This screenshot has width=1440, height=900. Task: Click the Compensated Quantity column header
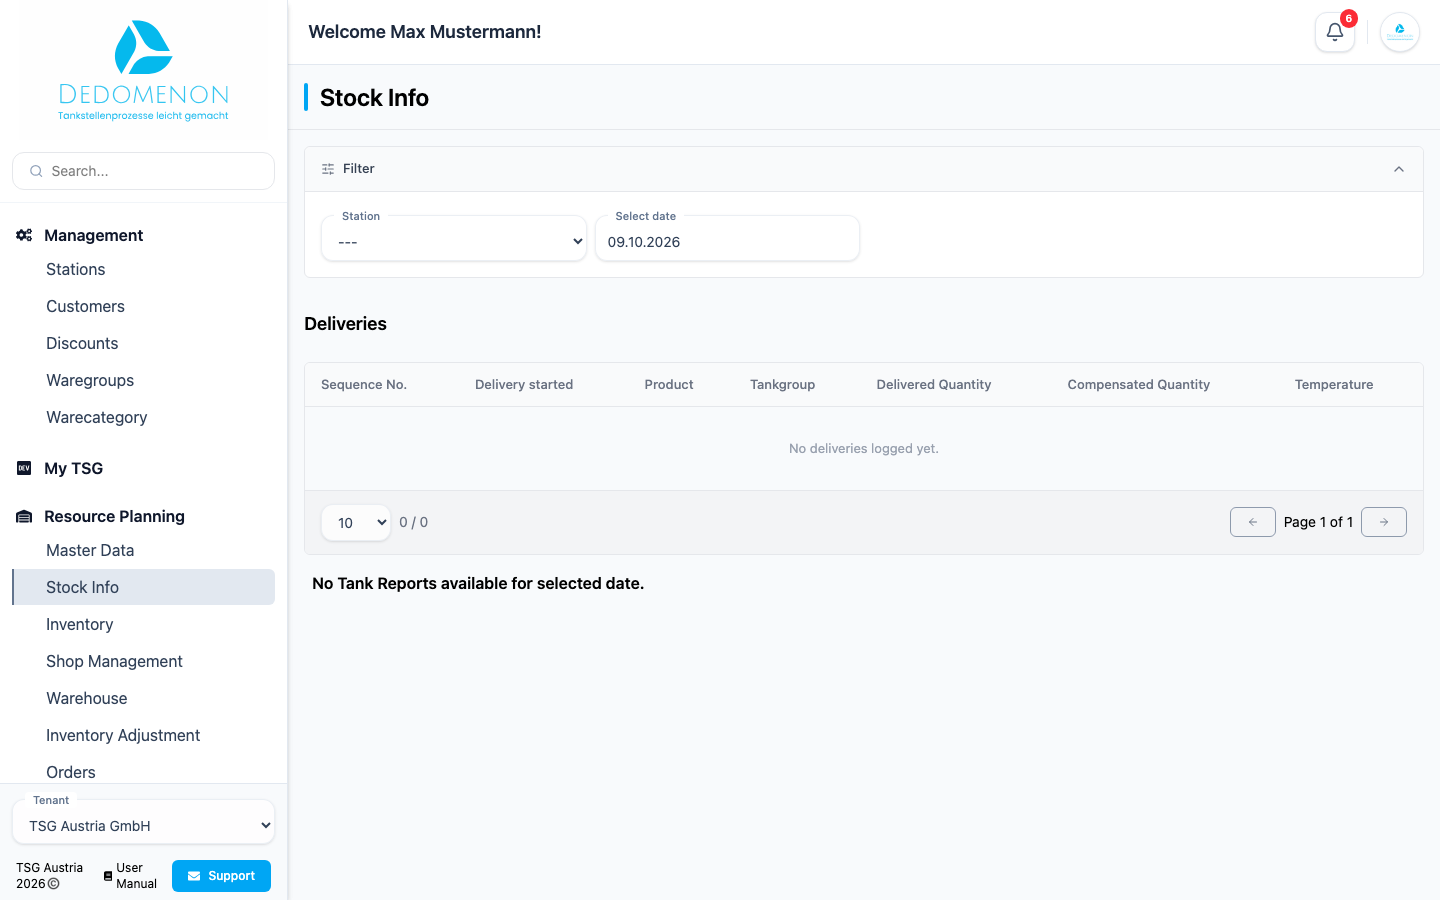click(x=1138, y=385)
